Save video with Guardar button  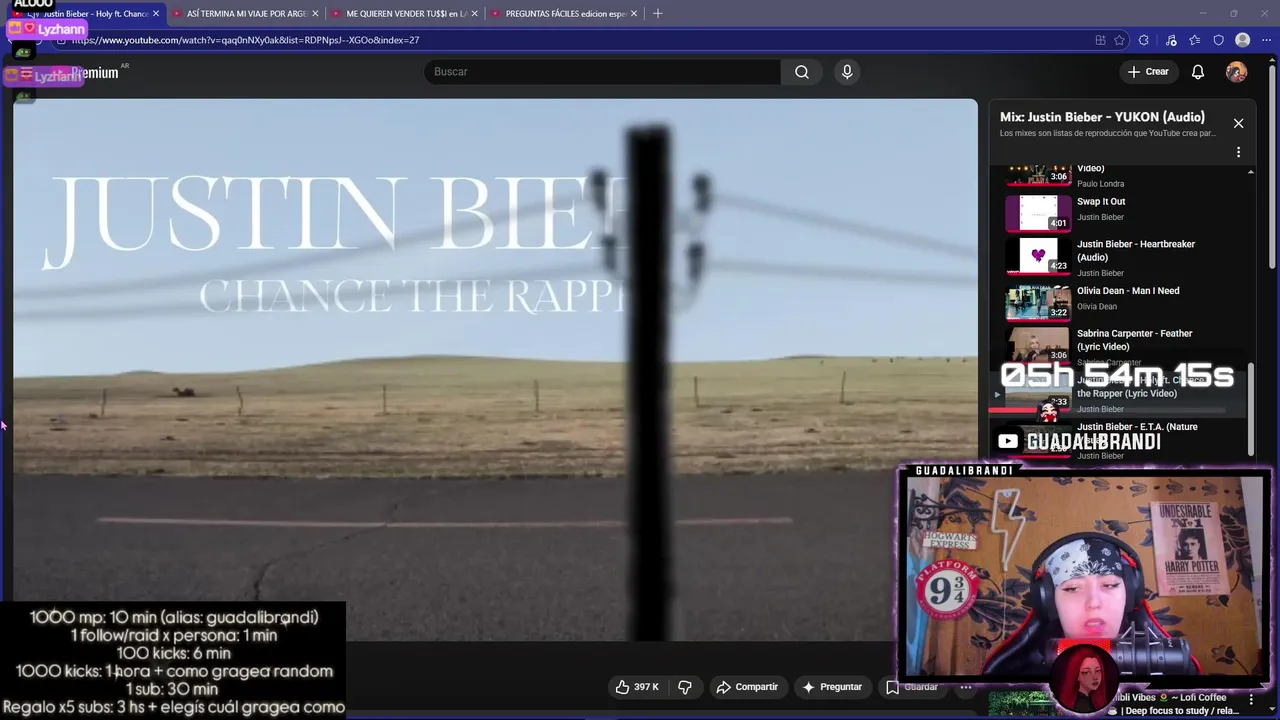tap(912, 687)
